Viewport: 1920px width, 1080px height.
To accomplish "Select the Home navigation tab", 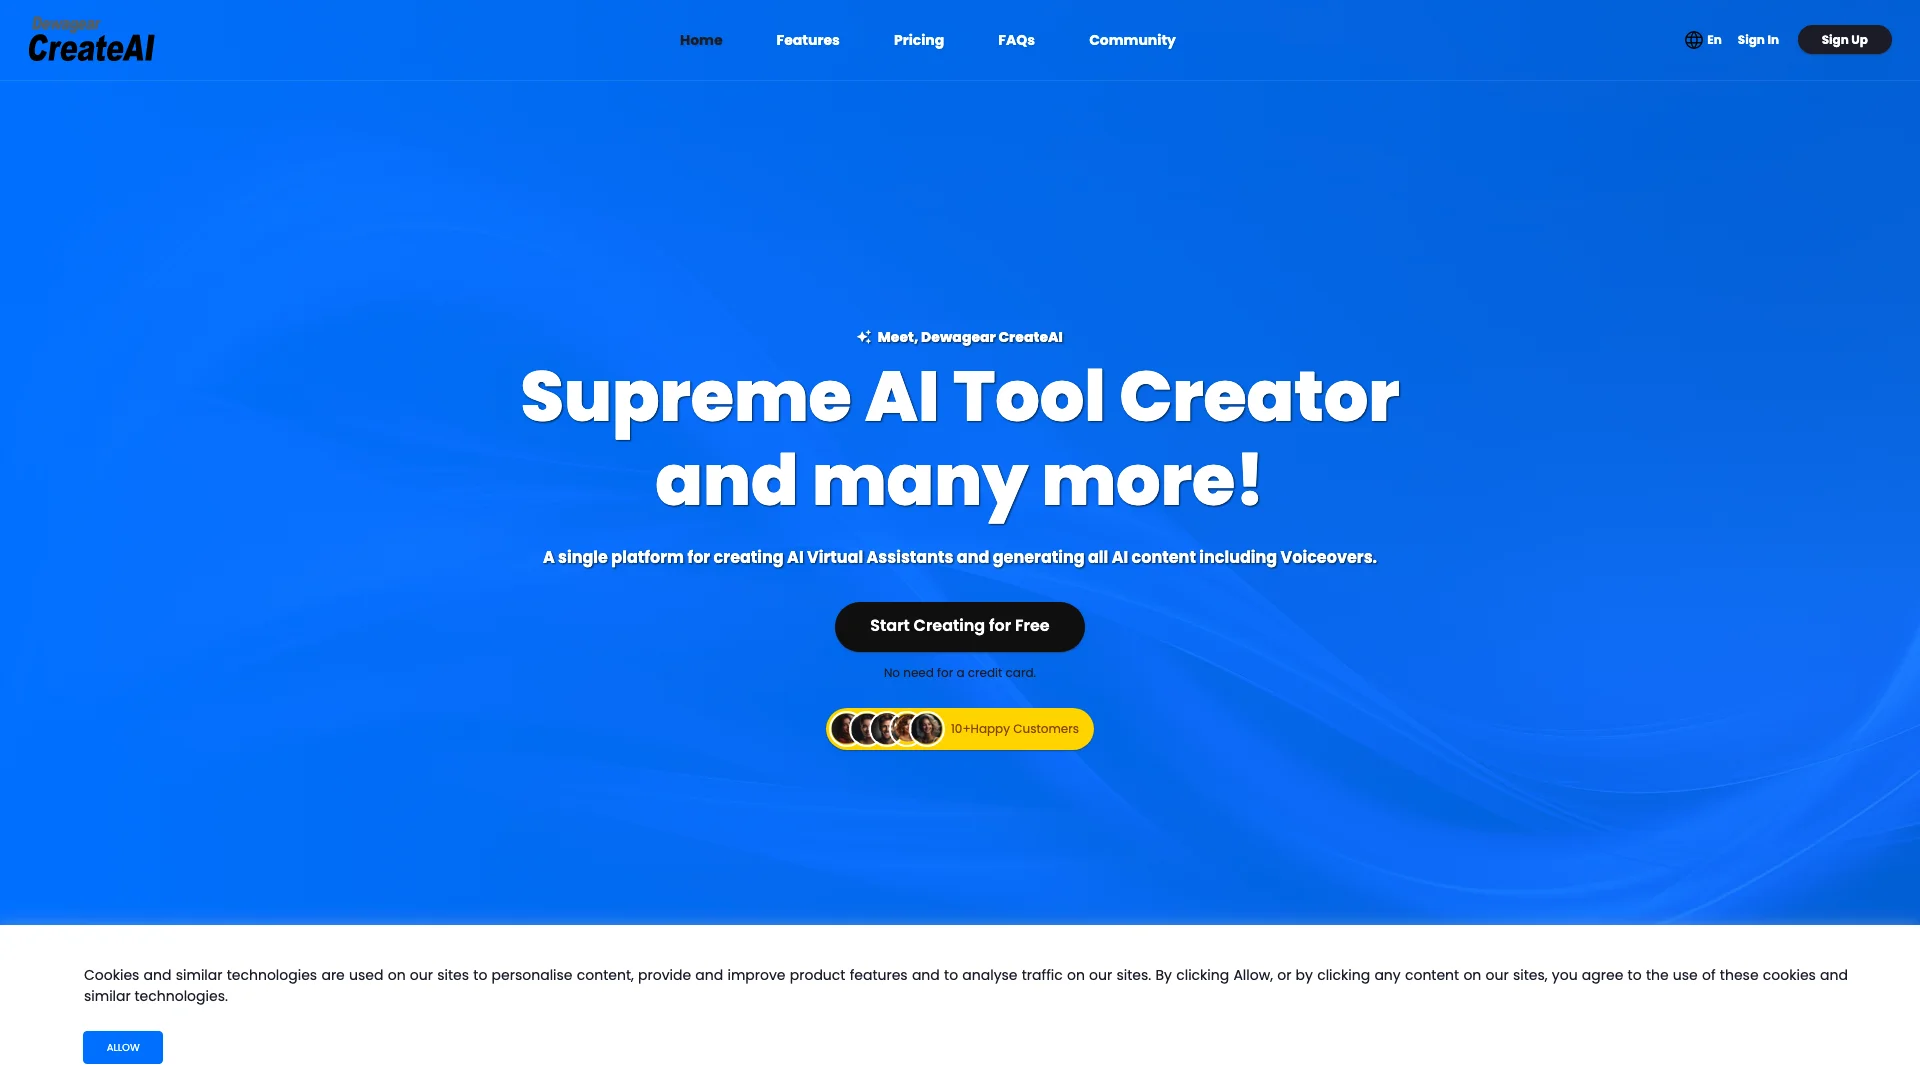I will click(700, 40).
